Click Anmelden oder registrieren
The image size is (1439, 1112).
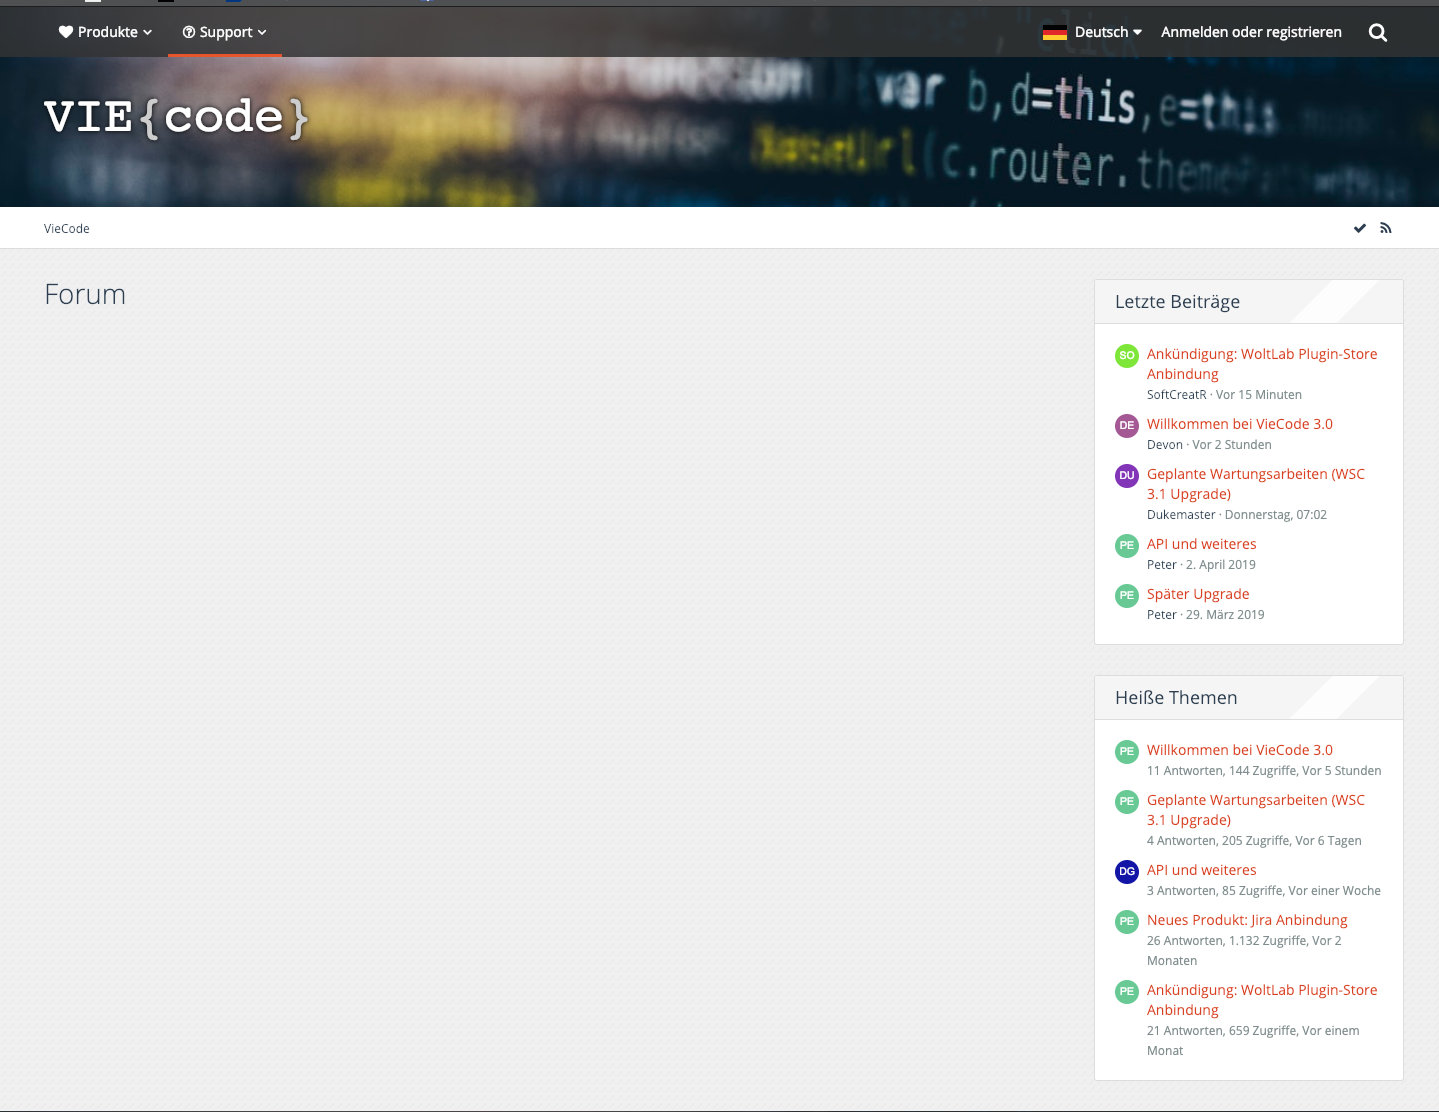pos(1250,32)
